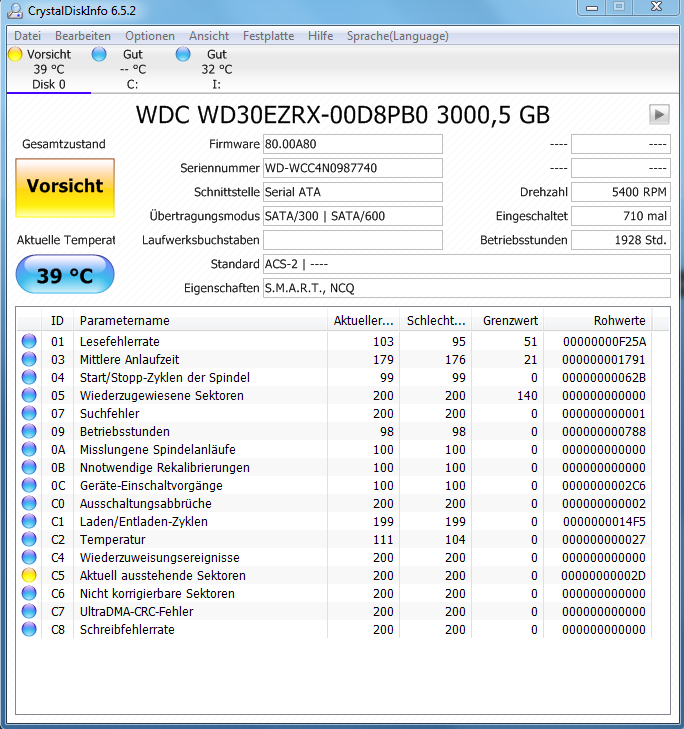Image resolution: width=684 pixels, height=729 pixels.
Task: Click the UltraDMA-CRC-Fehler parameter name
Action: point(136,611)
